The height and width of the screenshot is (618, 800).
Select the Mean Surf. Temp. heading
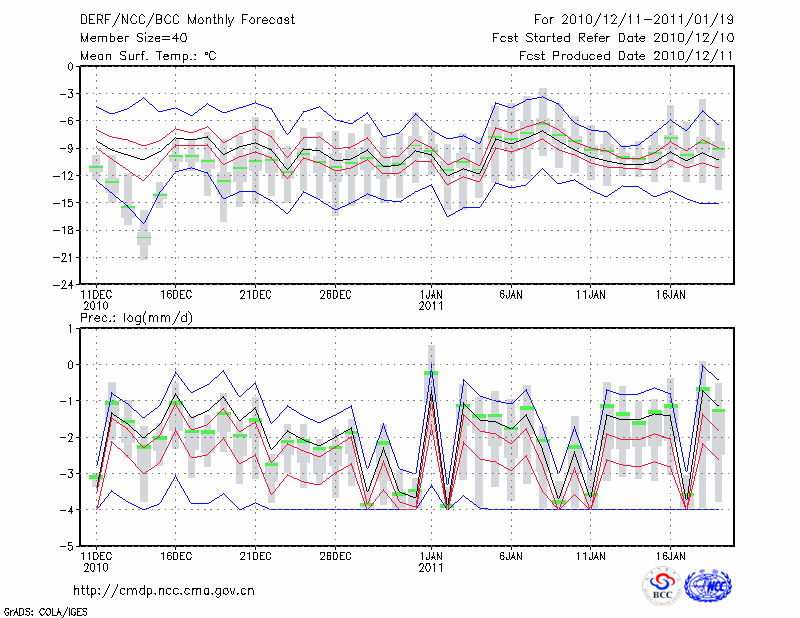[x=148, y=56]
